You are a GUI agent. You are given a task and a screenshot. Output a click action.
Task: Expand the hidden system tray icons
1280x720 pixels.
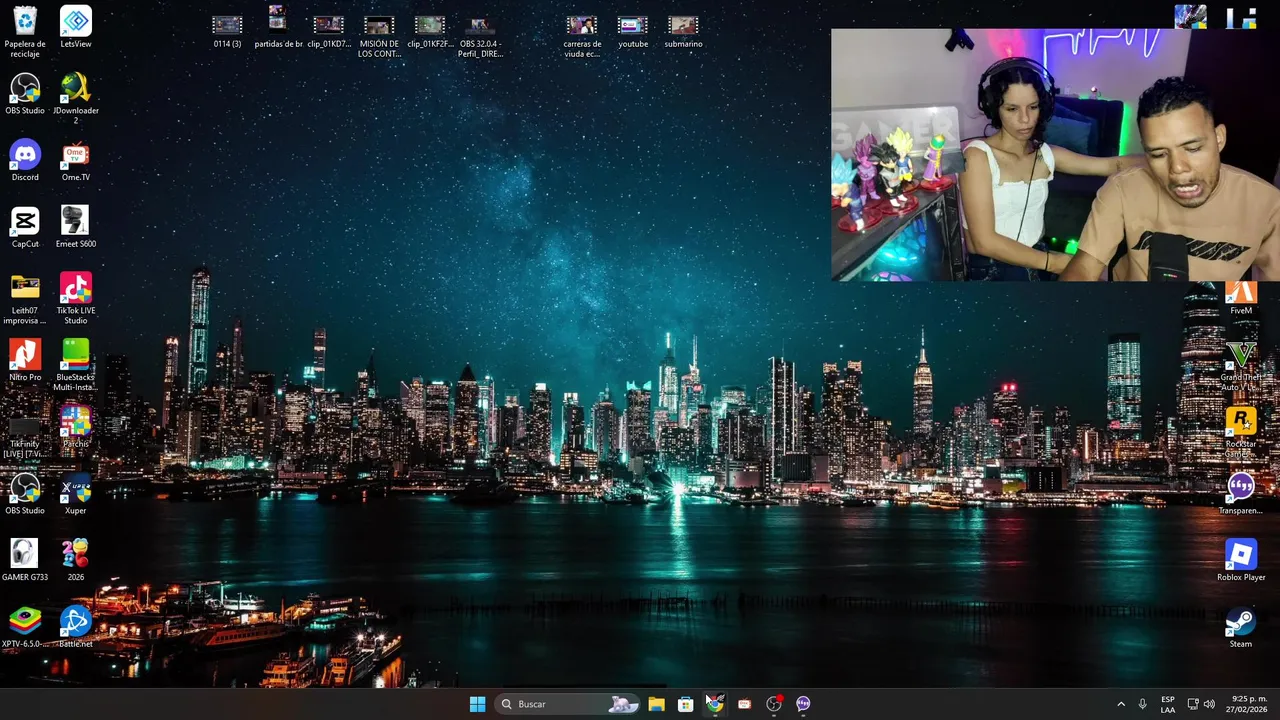1121,704
